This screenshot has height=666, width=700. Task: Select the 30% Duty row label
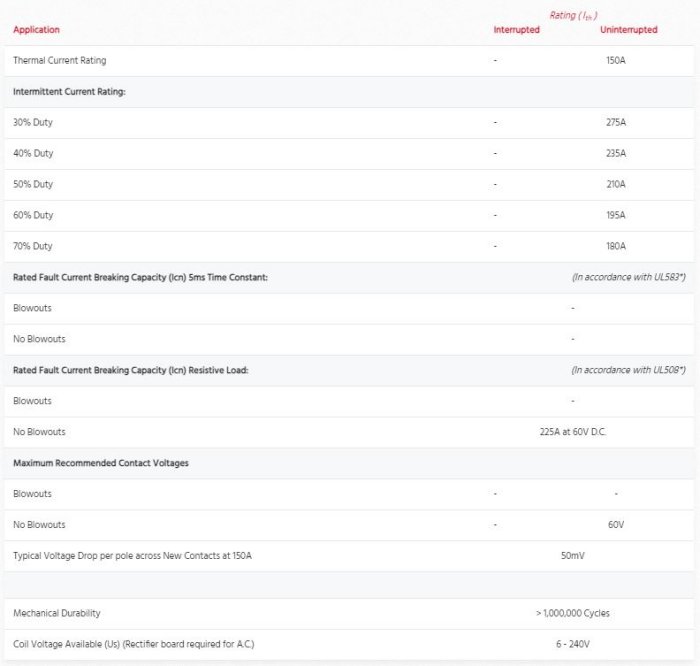click(x=33, y=123)
